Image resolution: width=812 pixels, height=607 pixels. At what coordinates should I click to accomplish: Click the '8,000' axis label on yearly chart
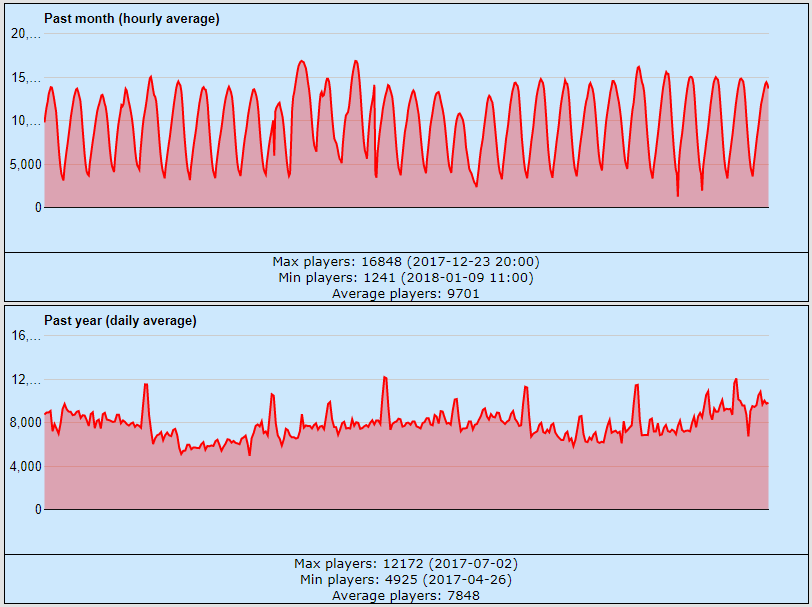(x=26, y=423)
